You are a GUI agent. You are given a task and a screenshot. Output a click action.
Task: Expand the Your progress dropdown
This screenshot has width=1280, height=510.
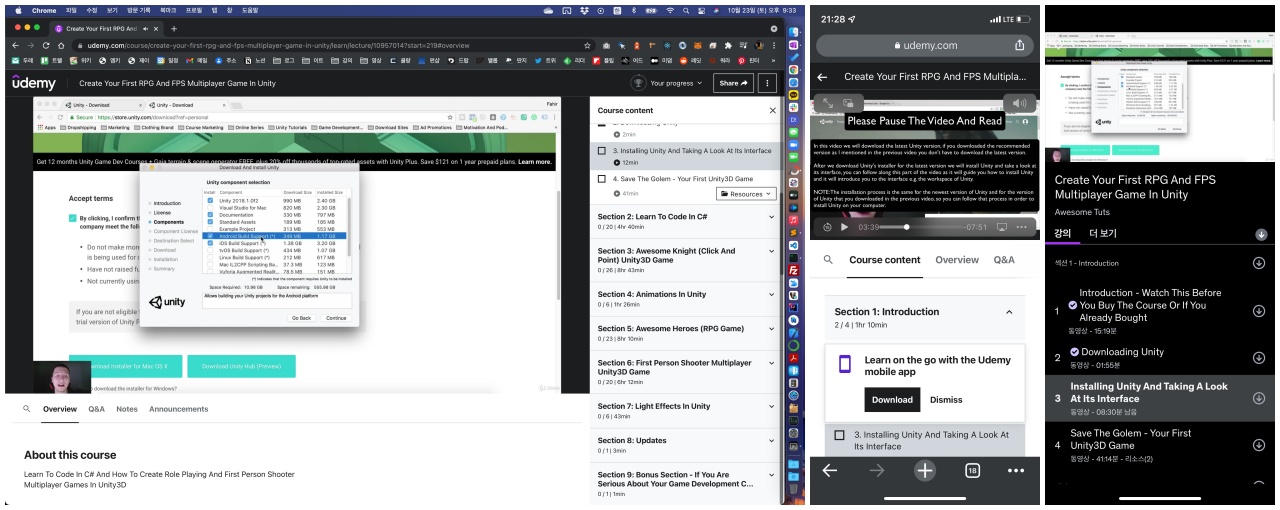(676, 83)
